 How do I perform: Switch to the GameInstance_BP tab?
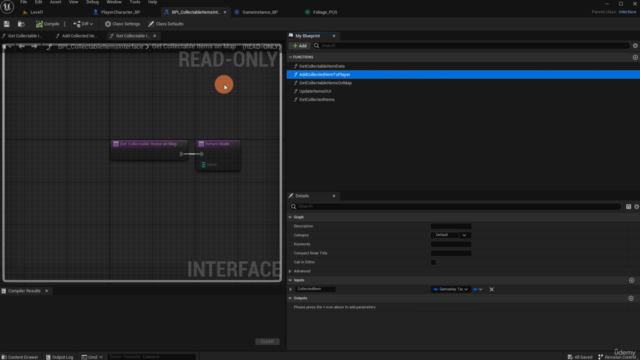point(260,12)
